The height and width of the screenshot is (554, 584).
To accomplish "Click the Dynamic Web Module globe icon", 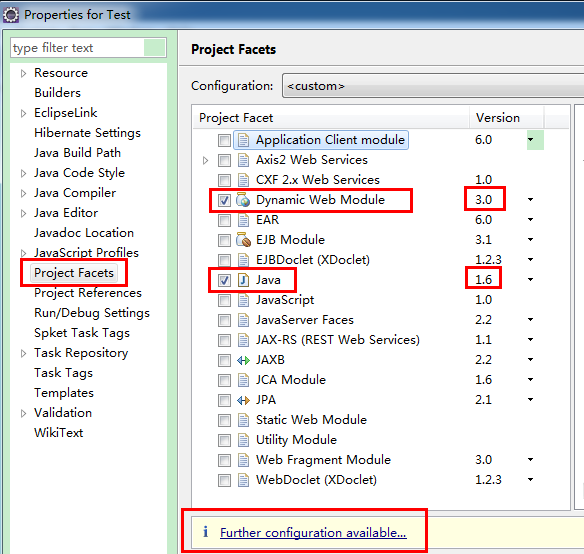I will (x=243, y=200).
